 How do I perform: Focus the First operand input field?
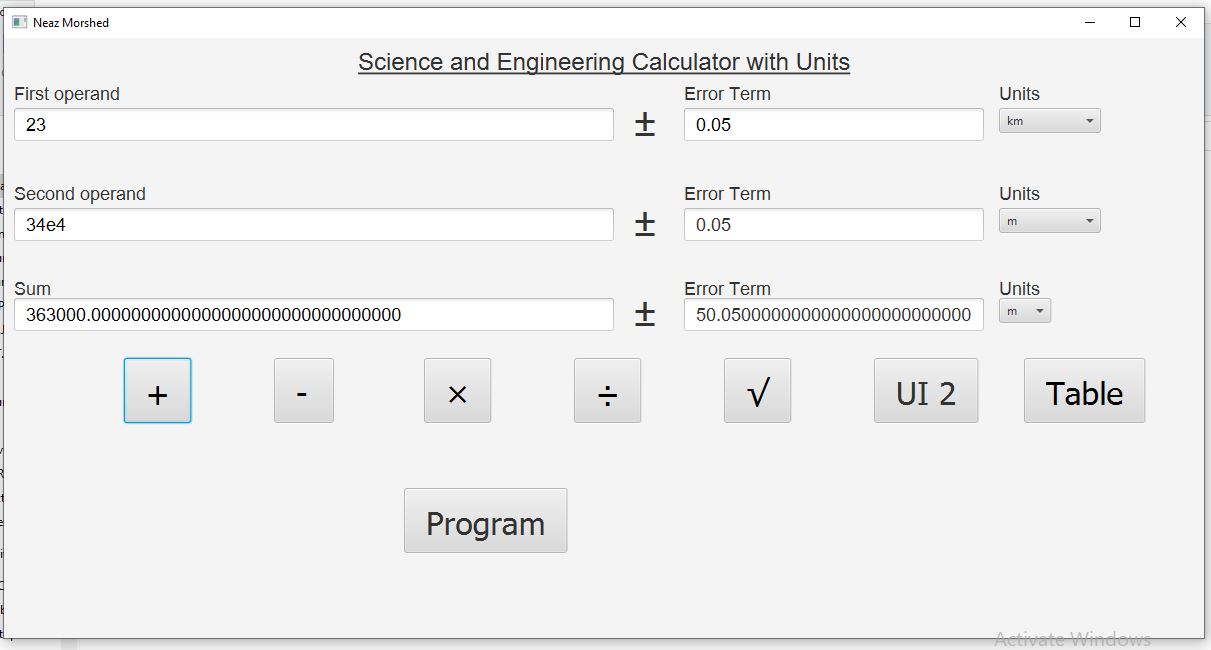pyautogui.click(x=313, y=125)
